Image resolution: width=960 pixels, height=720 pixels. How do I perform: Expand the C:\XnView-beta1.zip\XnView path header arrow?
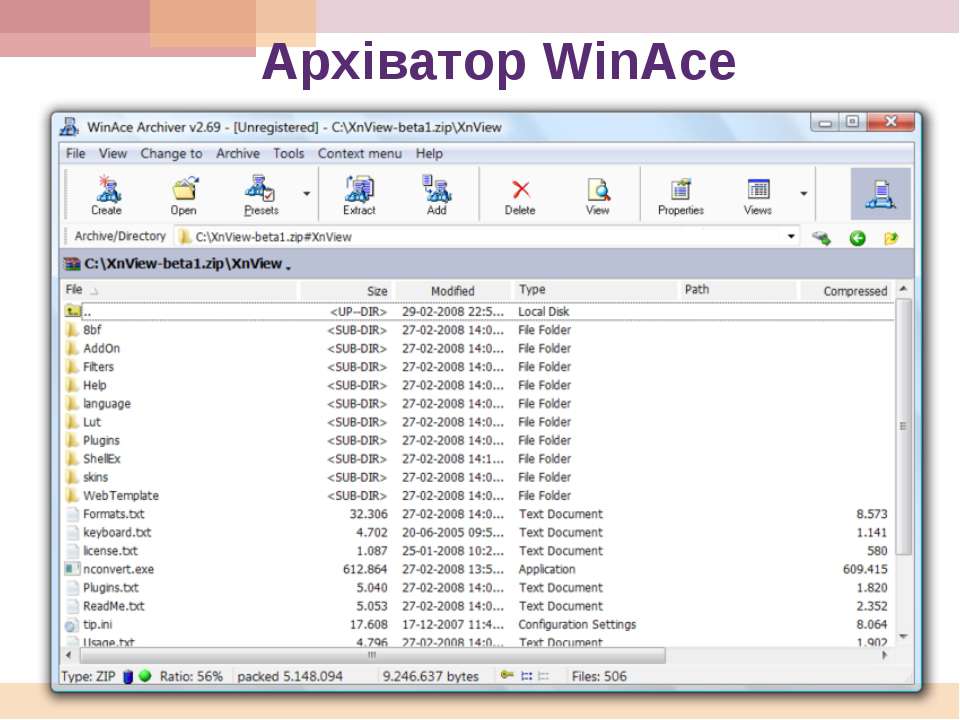tap(288, 268)
